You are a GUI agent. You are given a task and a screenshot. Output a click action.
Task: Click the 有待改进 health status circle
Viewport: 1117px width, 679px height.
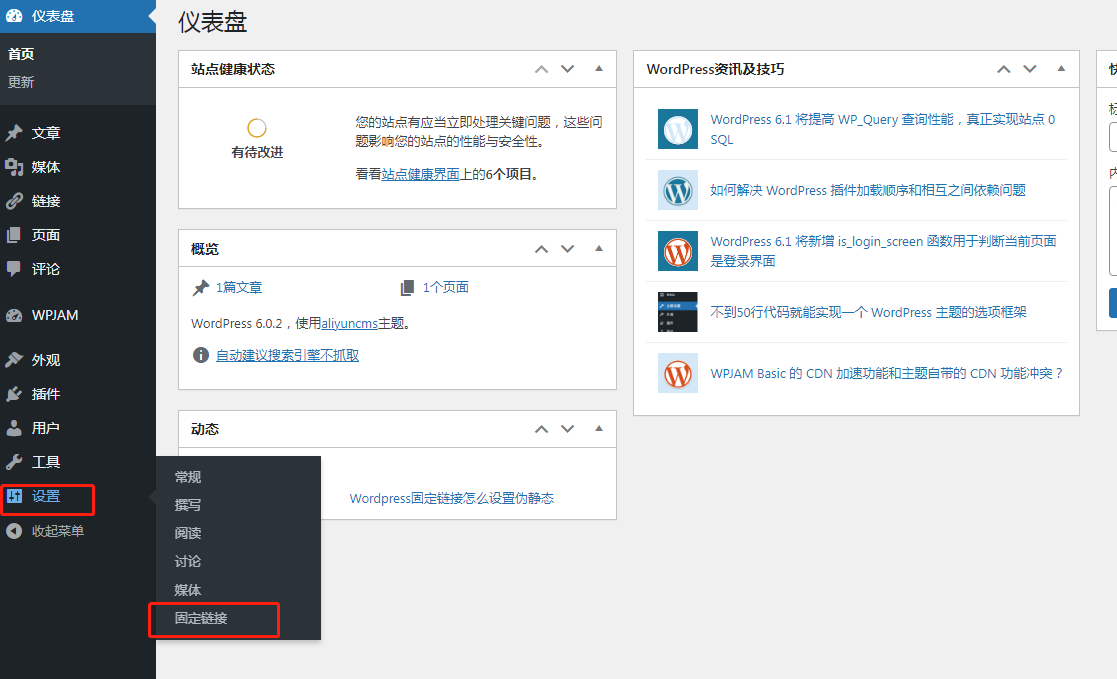tap(256, 128)
